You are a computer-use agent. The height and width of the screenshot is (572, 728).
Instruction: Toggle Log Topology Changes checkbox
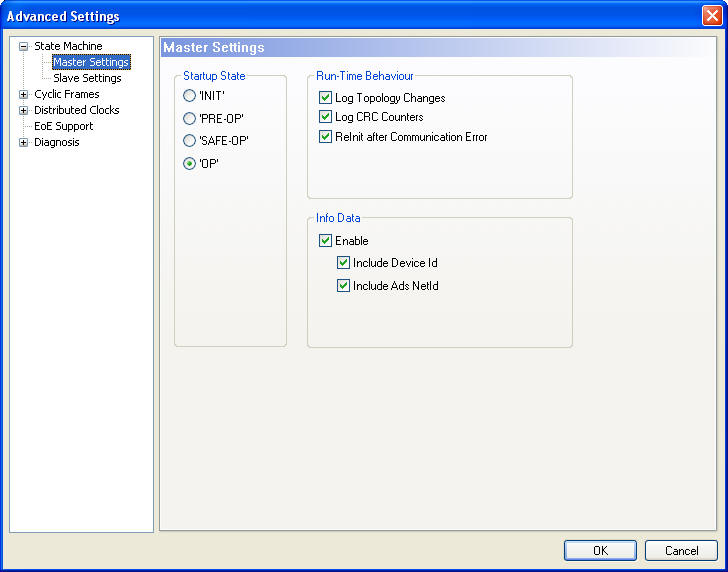325,98
